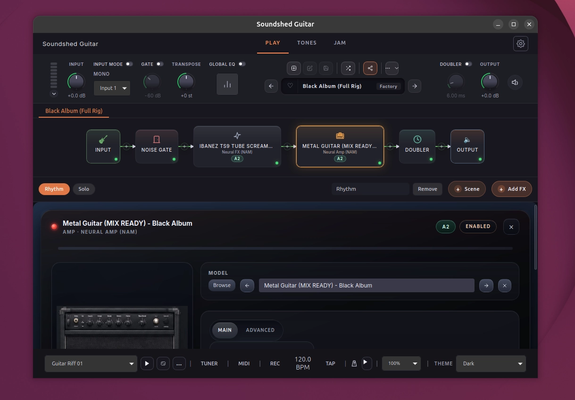575x400 pixels.
Task: Go to previous preset with left arrow
Action: point(271,86)
